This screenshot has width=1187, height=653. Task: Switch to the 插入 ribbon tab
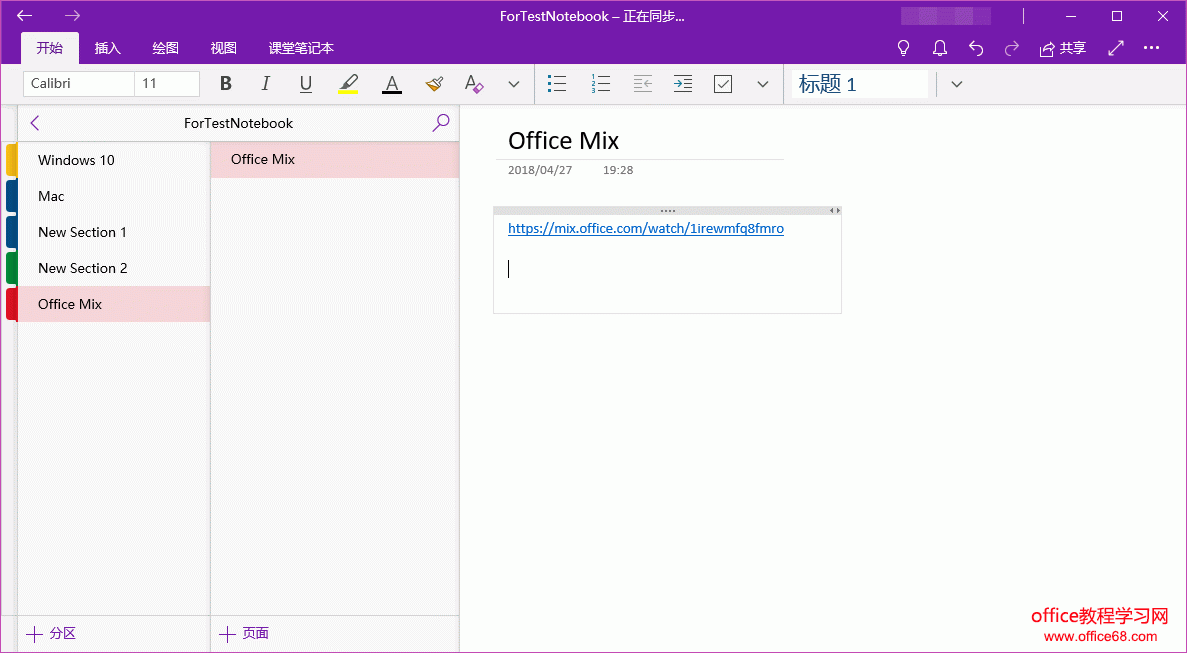(108, 47)
